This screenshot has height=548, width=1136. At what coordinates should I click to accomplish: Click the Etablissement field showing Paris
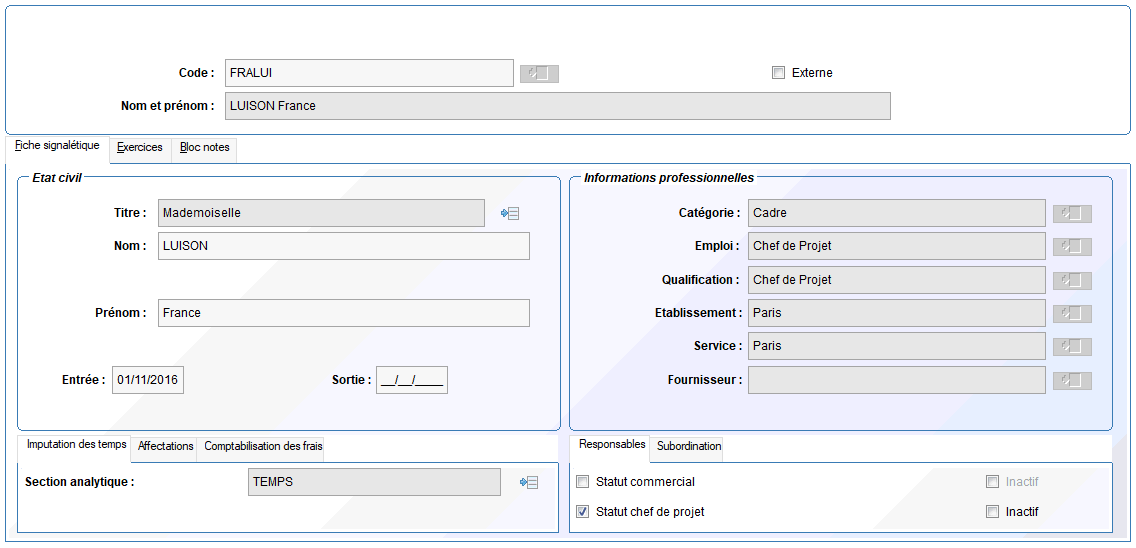pyautogui.click(x=897, y=313)
